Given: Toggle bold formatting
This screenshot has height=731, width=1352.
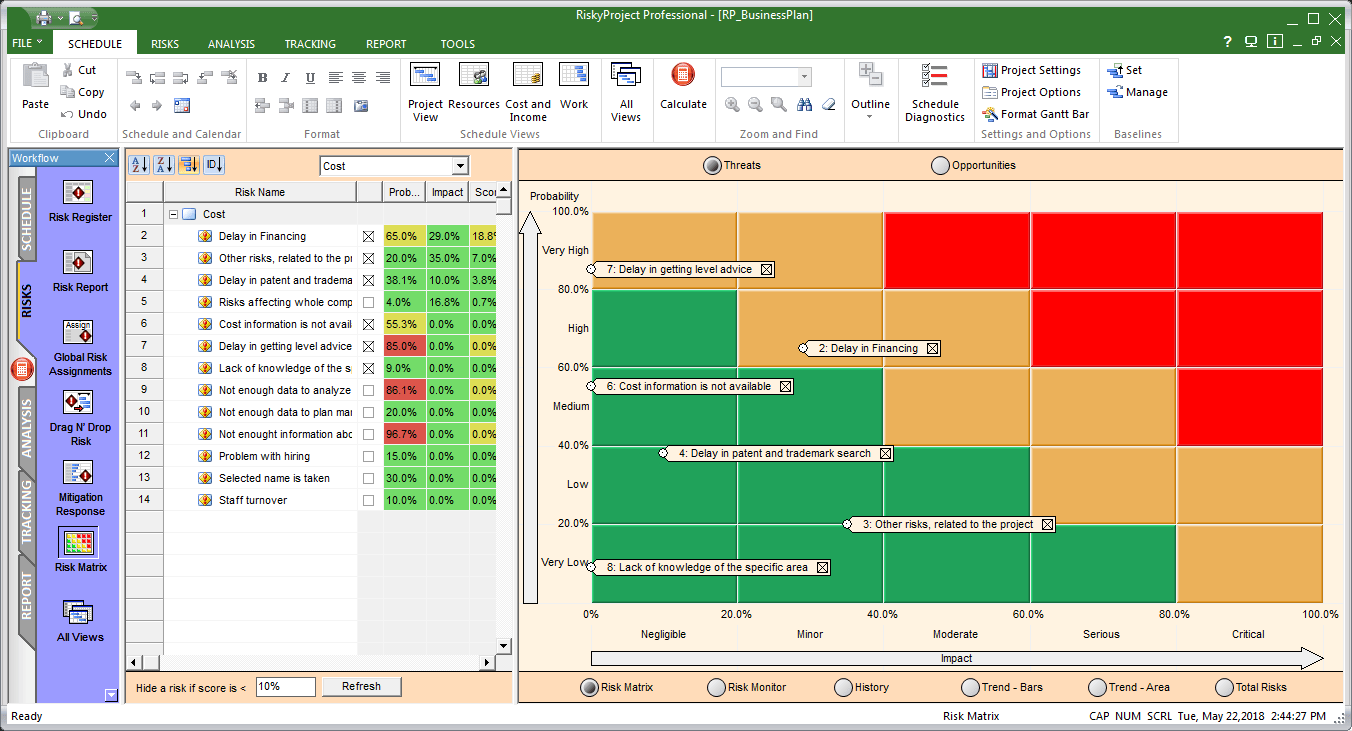Looking at the screenshot, I should click(x=262, y=78).
